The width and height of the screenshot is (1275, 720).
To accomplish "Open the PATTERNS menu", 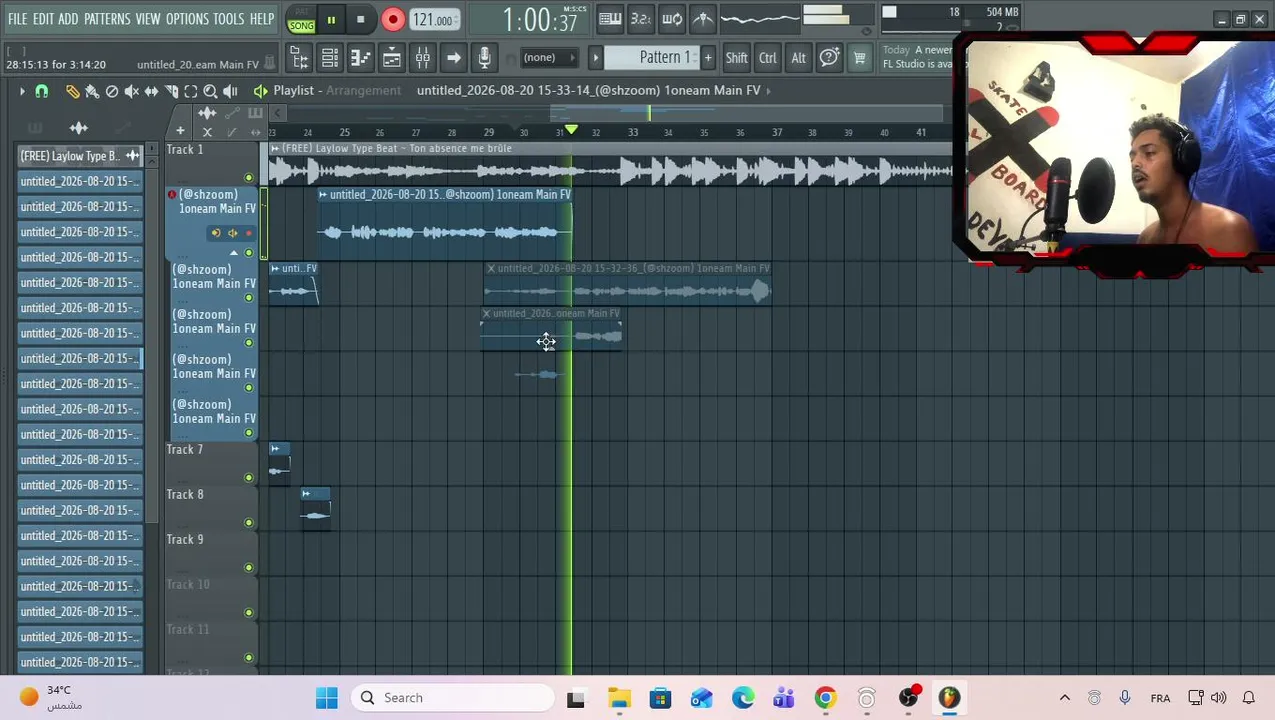I will point(107,19).
